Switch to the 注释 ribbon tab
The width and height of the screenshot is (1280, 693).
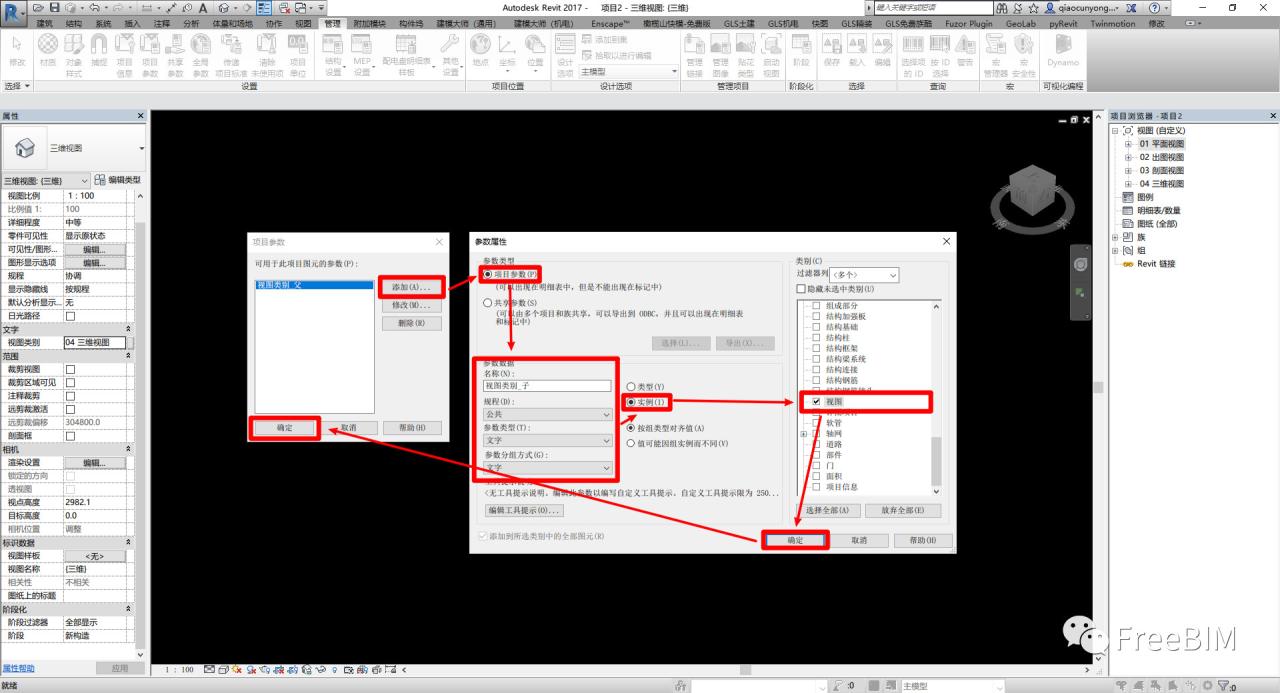point(162,23)
